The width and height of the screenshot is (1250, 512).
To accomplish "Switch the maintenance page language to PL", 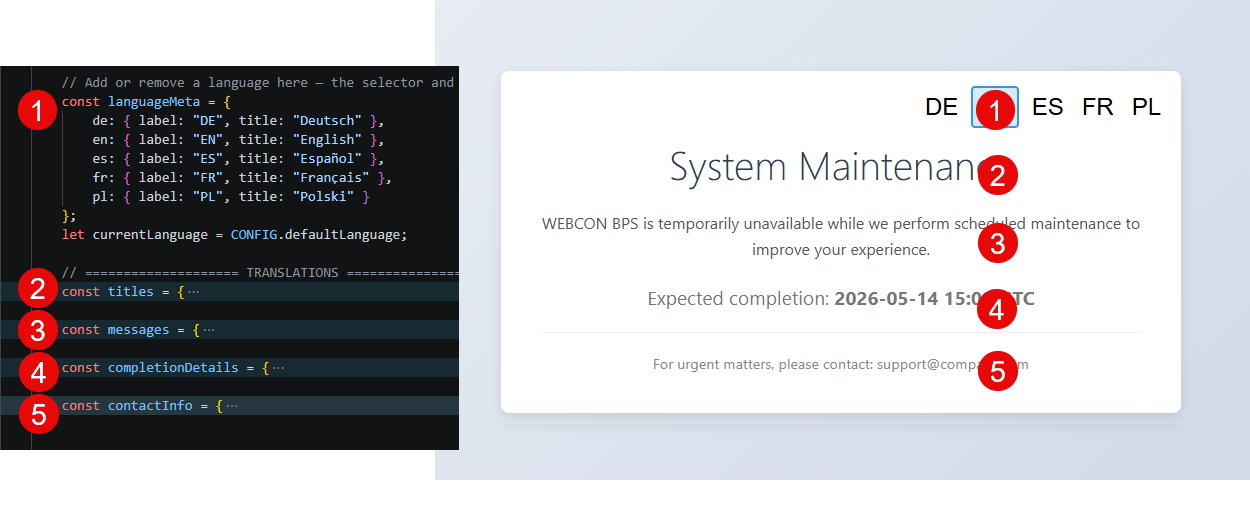I will 1147,107.
